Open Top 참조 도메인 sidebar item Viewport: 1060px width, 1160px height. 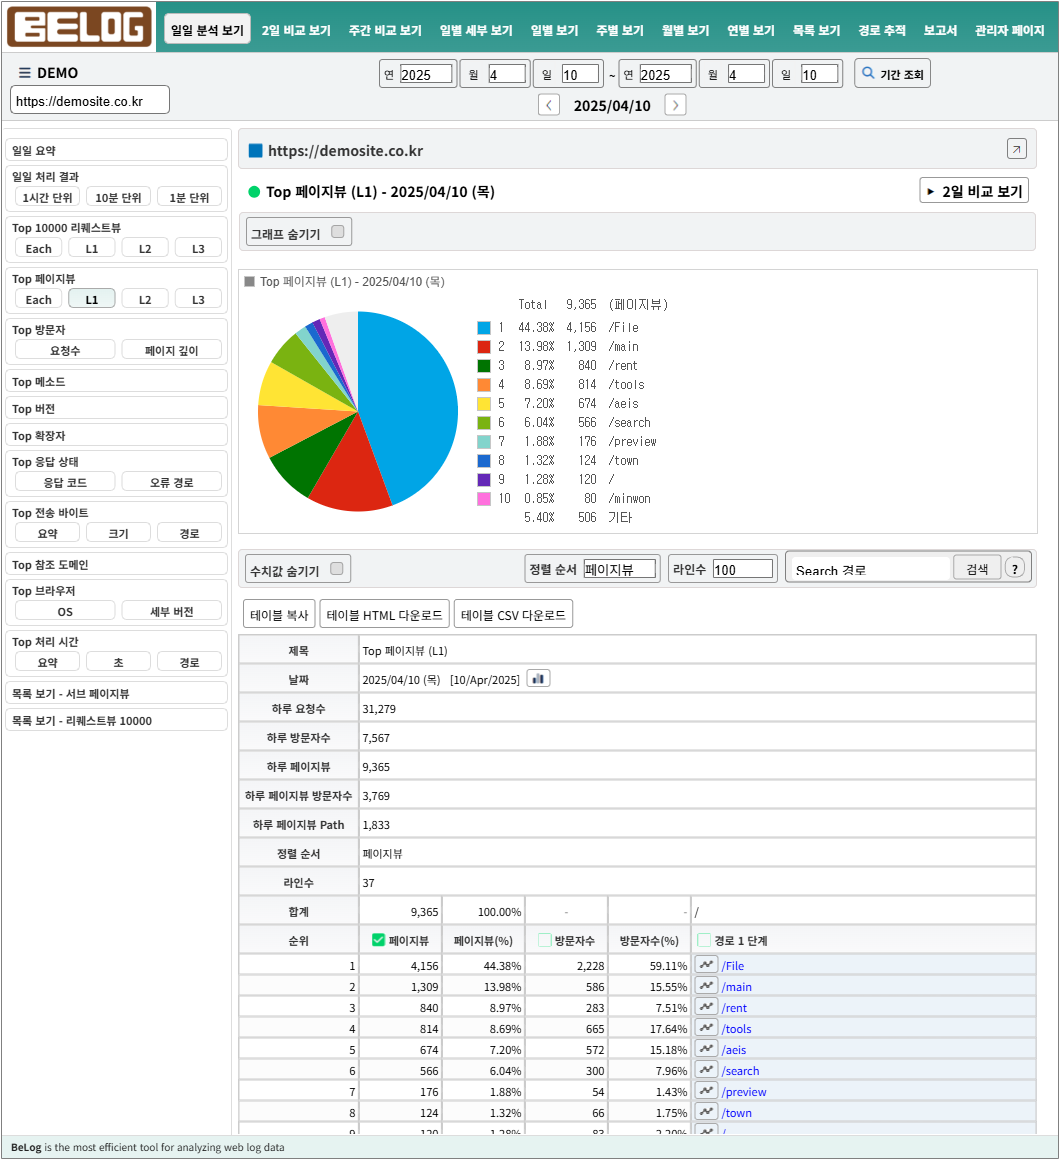[x=116, y=564]
